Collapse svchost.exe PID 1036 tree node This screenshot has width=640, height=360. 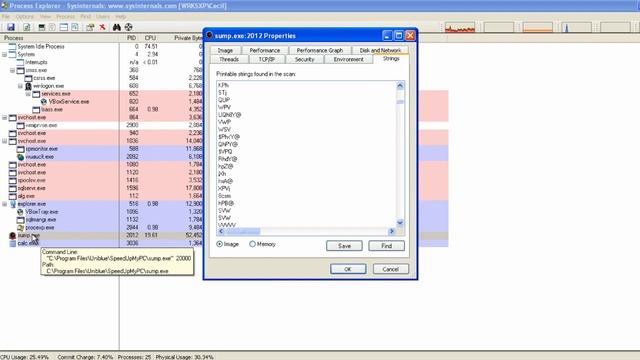4,141
